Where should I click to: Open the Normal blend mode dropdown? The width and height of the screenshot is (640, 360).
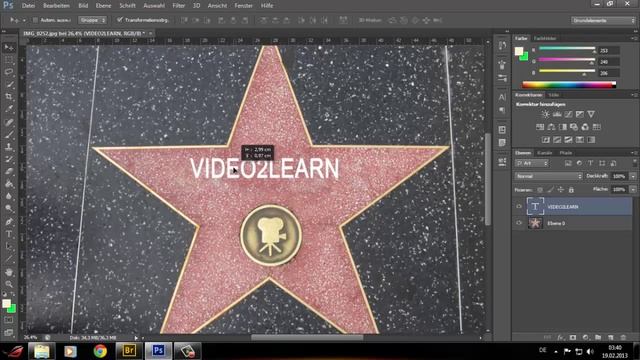point(549,176)
